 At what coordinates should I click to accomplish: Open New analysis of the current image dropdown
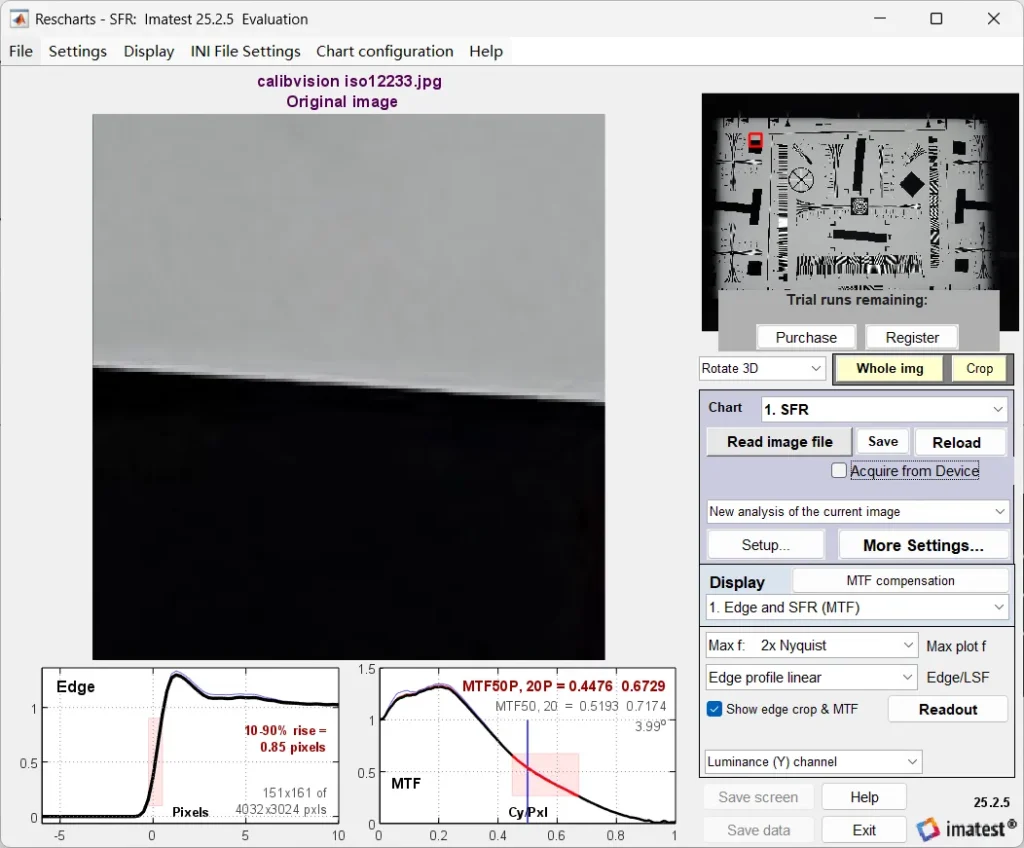click(857, 512)
